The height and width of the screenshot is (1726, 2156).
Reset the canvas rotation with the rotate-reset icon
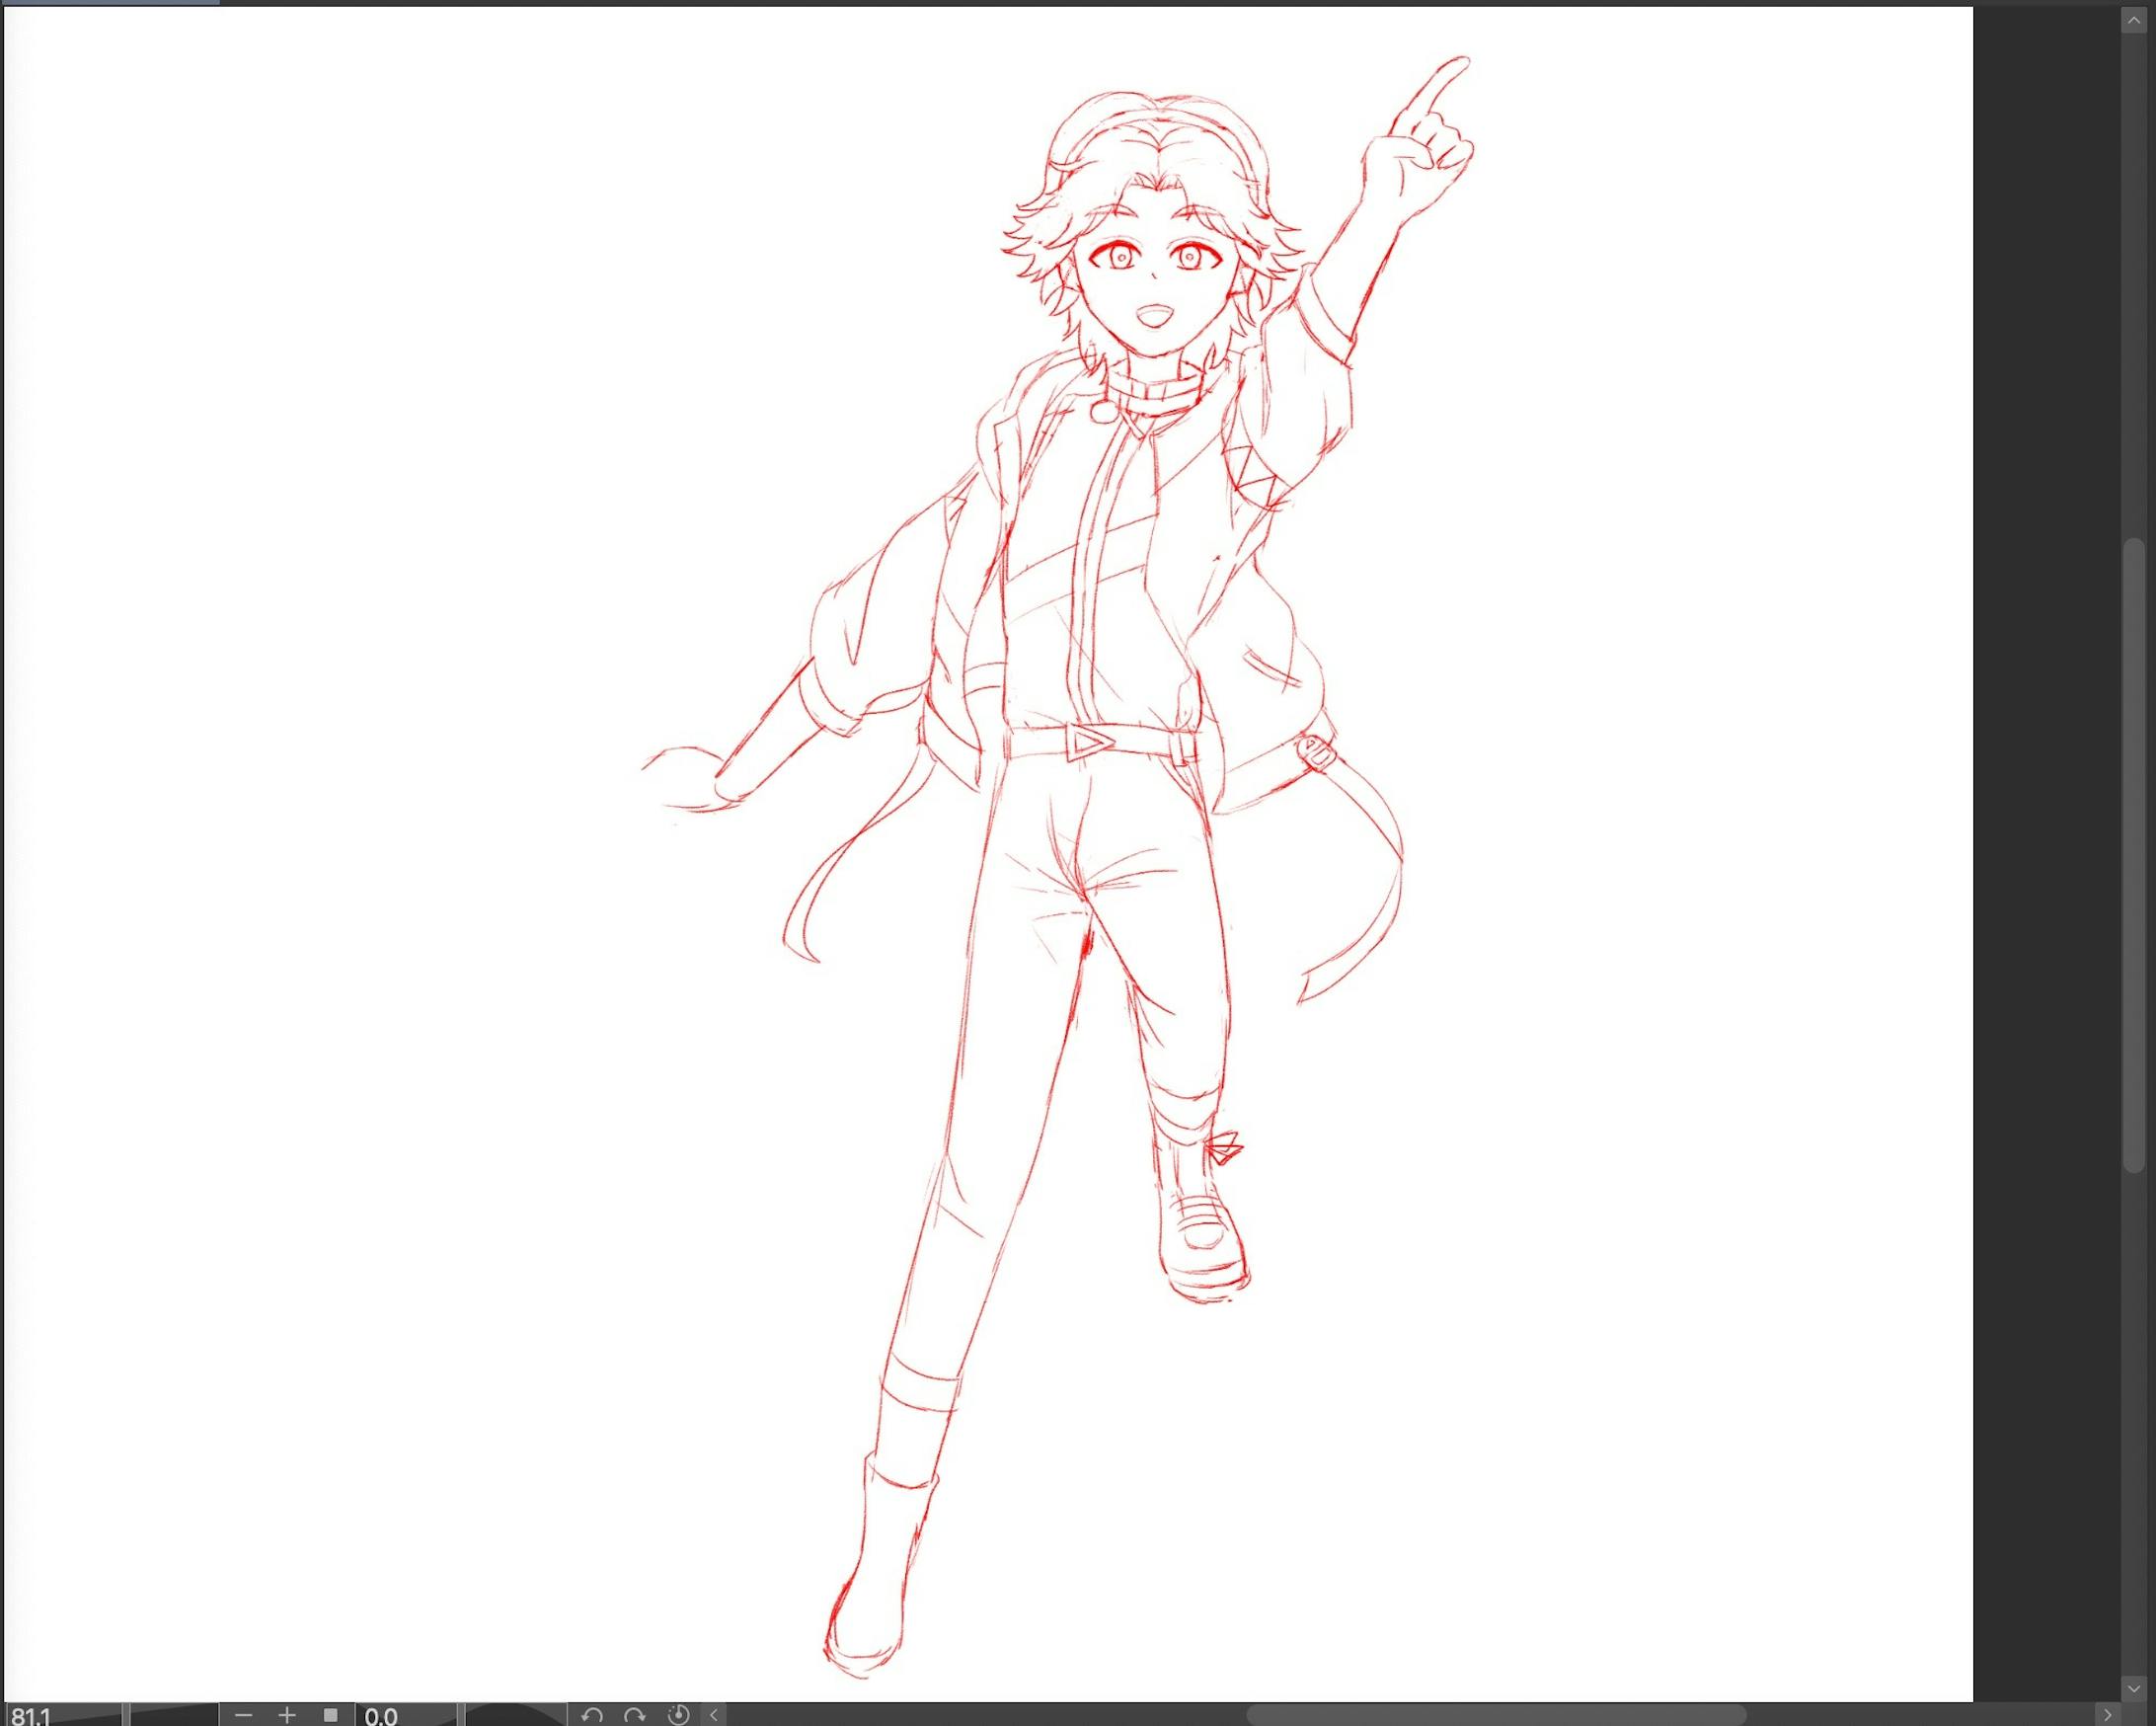point(681,1717)
